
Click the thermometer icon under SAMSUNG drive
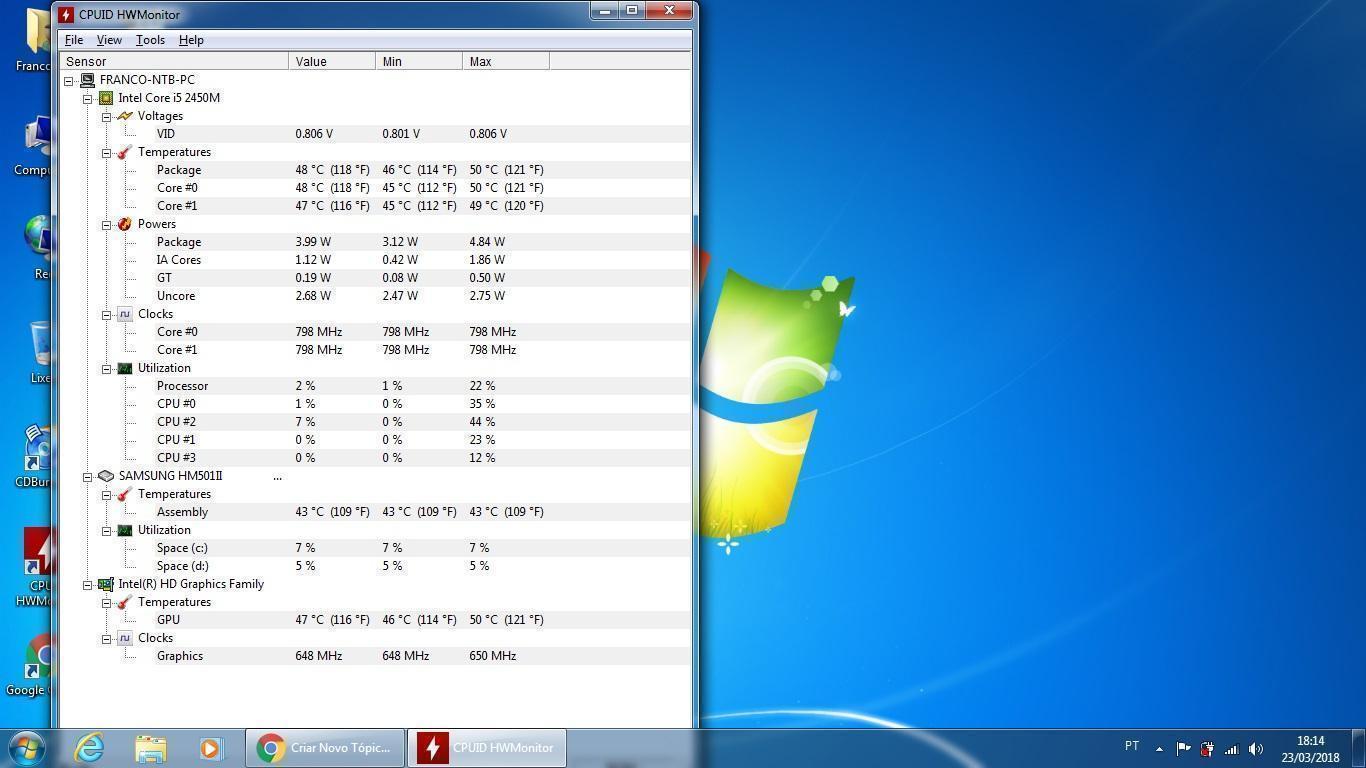coord(124,494)
